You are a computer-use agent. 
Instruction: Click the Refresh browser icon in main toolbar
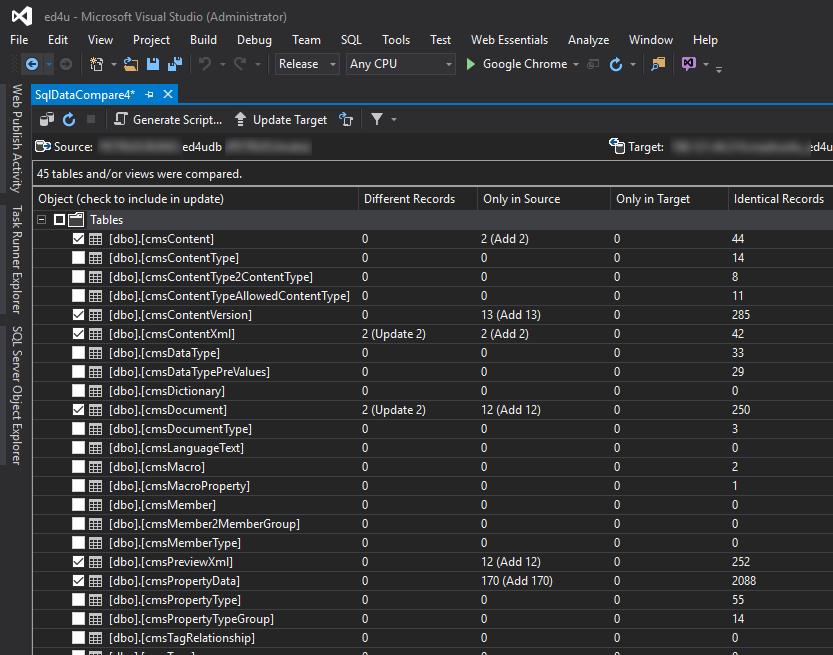(x=616, y=64)
